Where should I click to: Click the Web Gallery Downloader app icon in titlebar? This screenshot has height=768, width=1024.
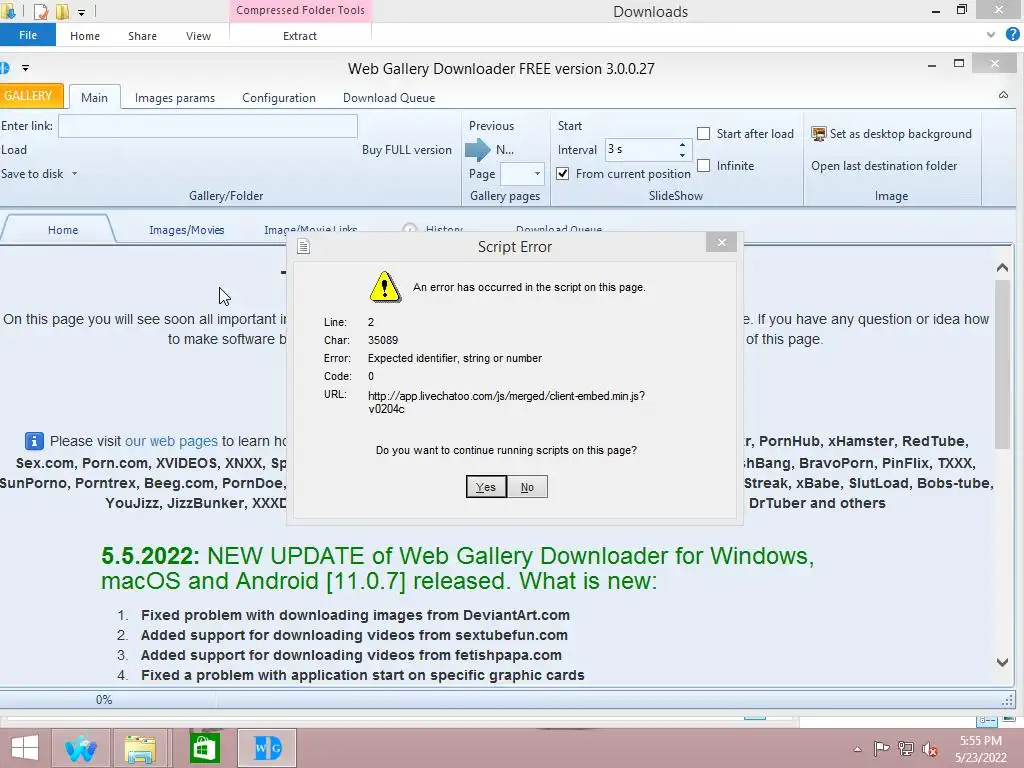click(5, 67)
